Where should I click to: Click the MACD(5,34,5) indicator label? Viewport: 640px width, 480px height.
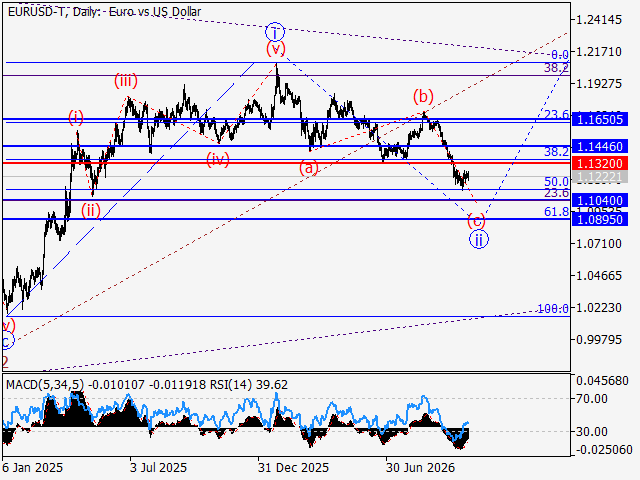click(x=45, y=385)
